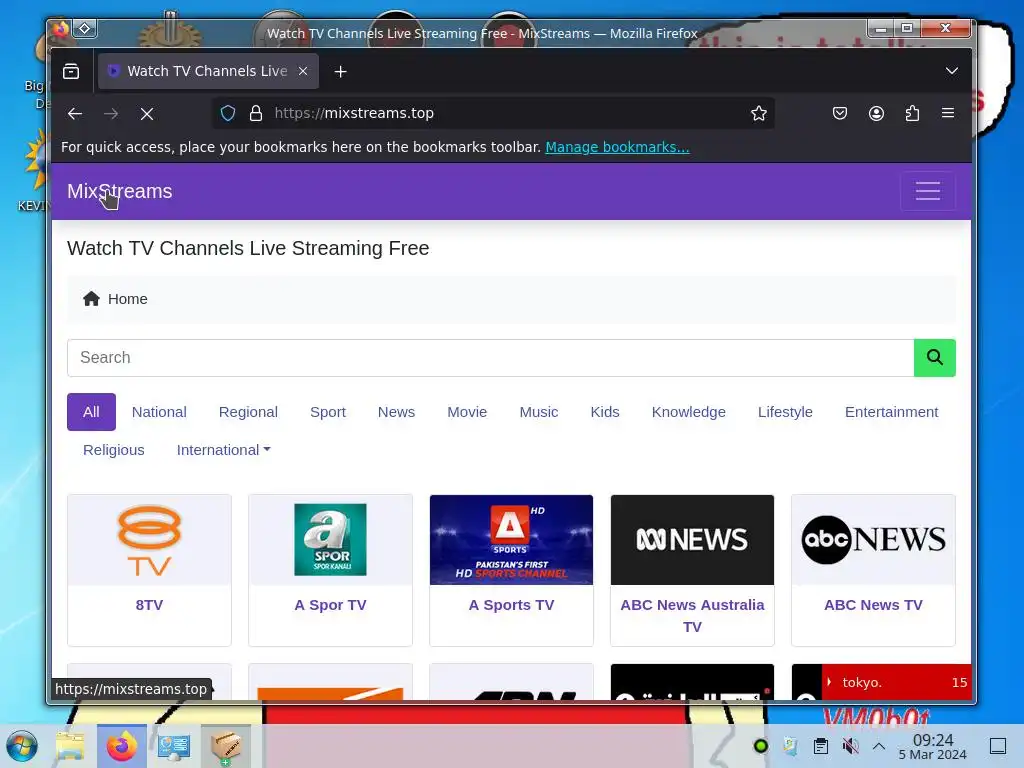This screenshot has height=768, width=1024.
Task: Click the green search button
Action: (935, 358)
